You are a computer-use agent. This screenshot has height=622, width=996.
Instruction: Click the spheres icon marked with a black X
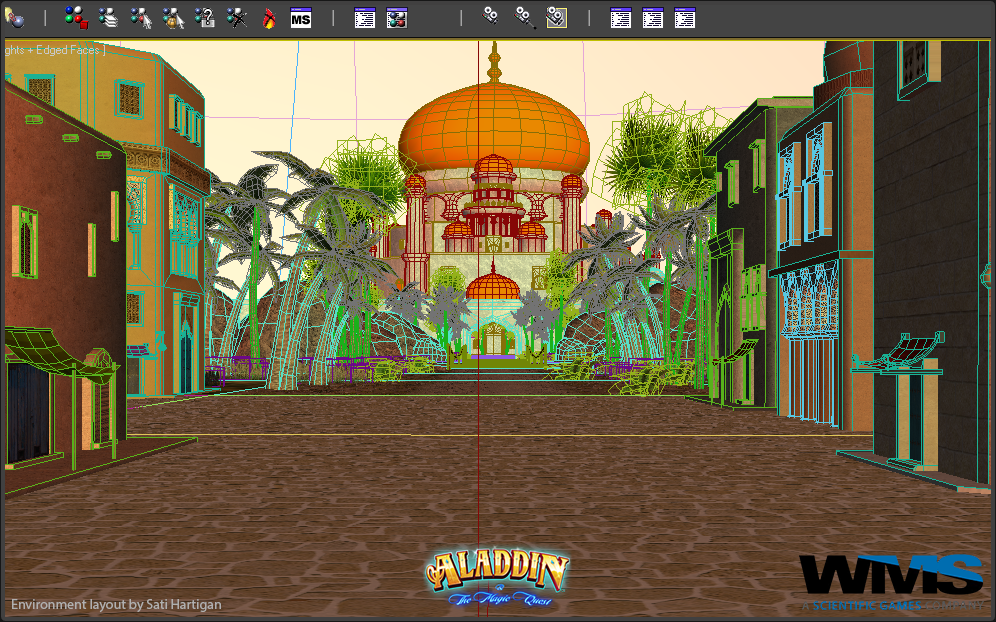tap(236, 18)
